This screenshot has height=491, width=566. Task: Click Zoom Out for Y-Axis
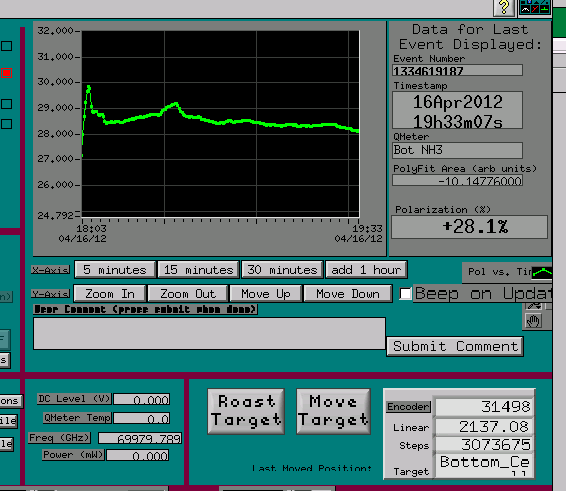(188, 294)
